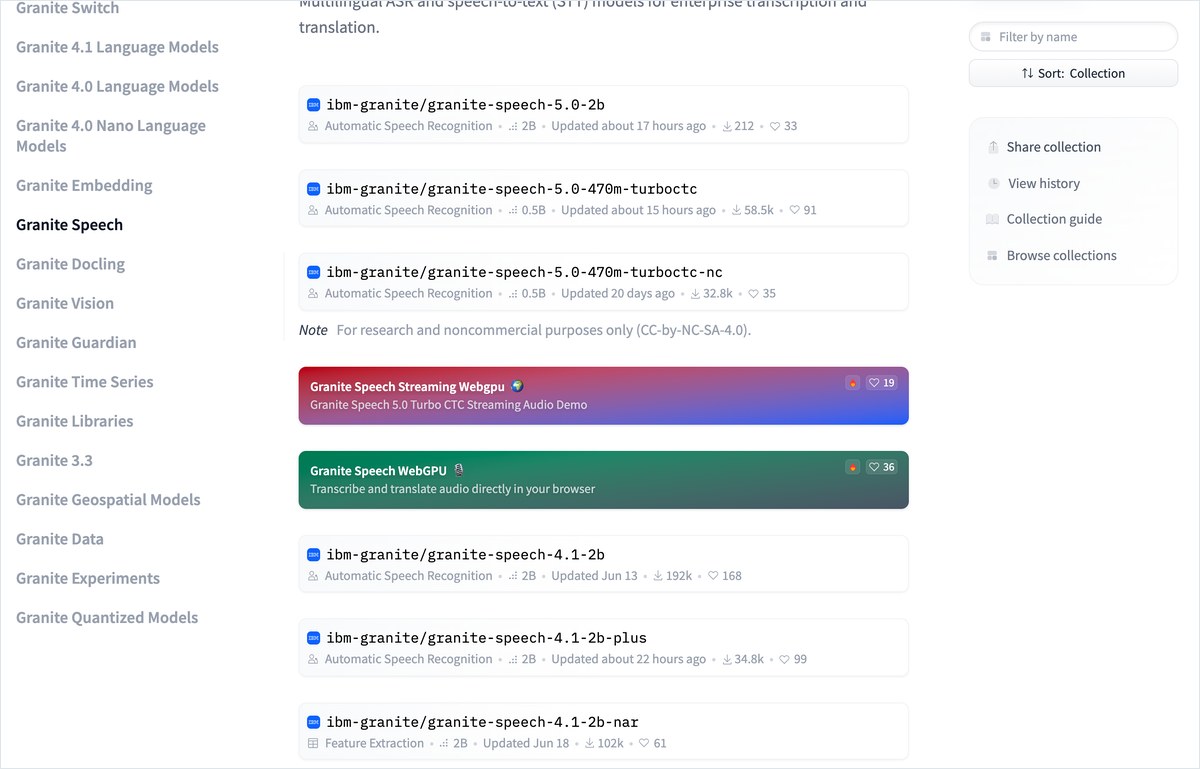Click the running badge on Granite Speech WebGPU card
The image size is (1200, 769).
coord(852,467)
